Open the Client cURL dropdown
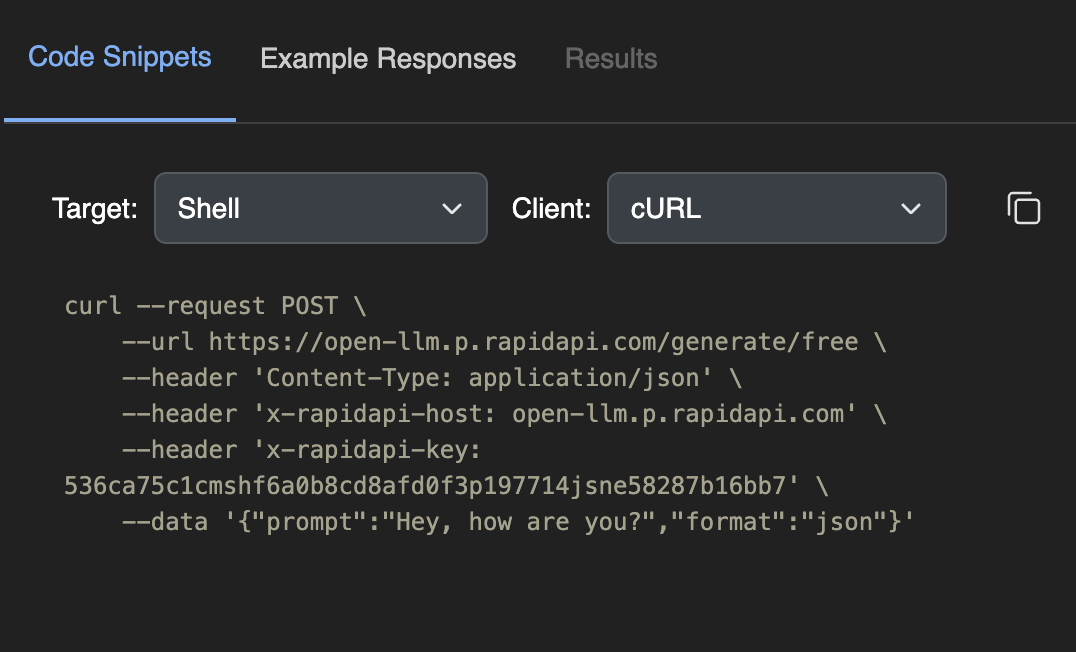The image size is (1076, 652). click(x=777, y=208)
